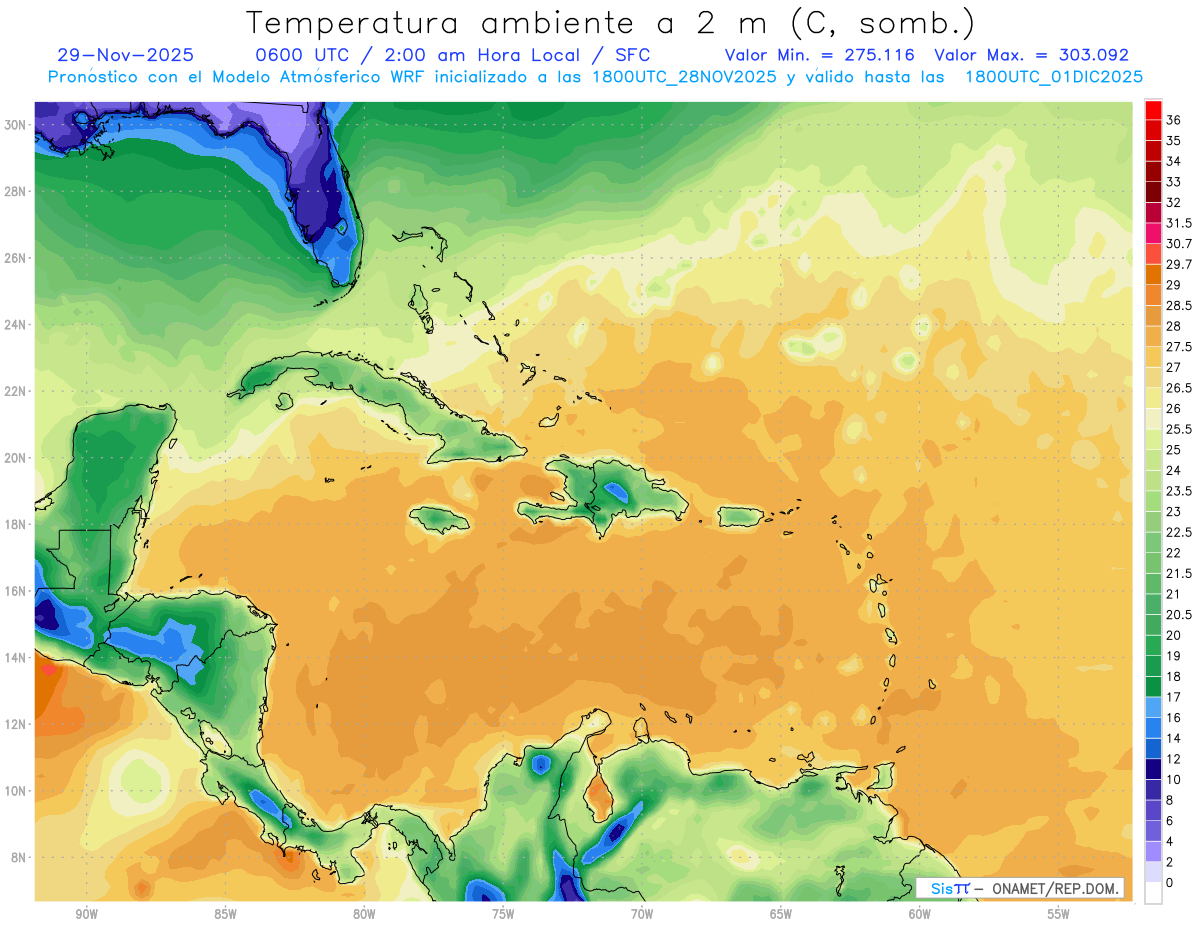Click the latitude axis label "16N"

pyautogui.click(x=15, y=591)
